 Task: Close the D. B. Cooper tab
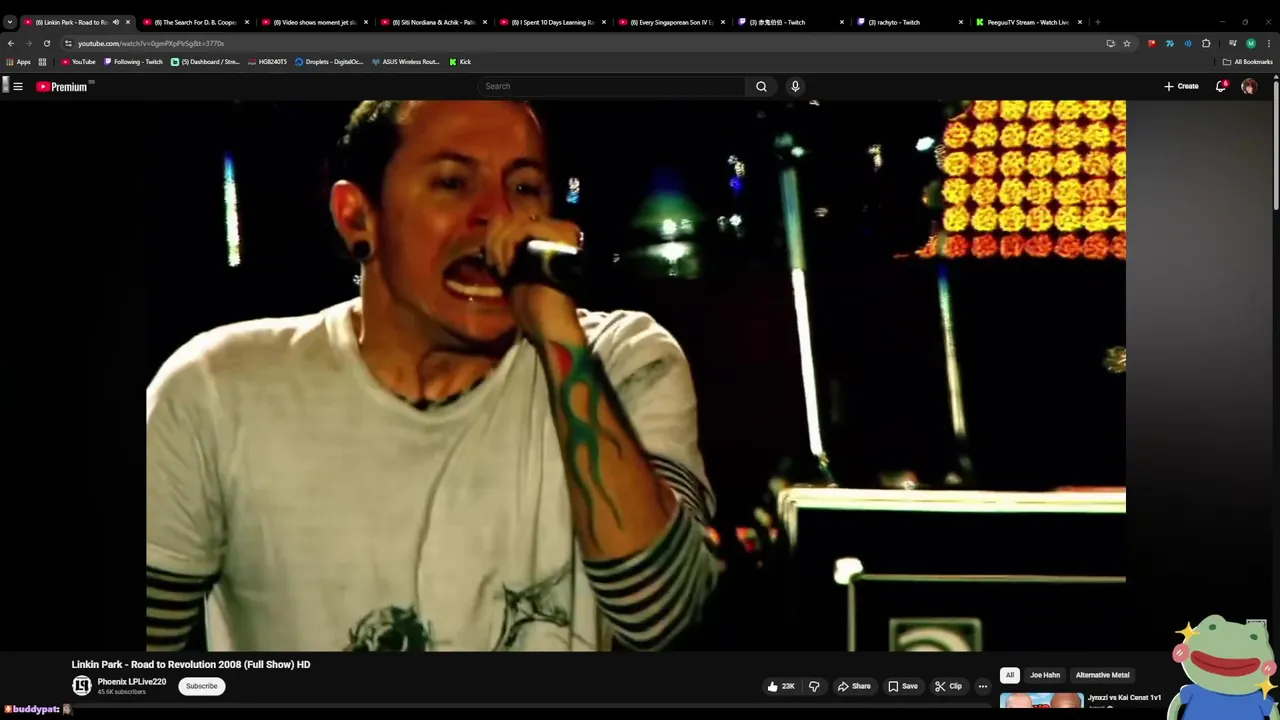pos(247,22)
